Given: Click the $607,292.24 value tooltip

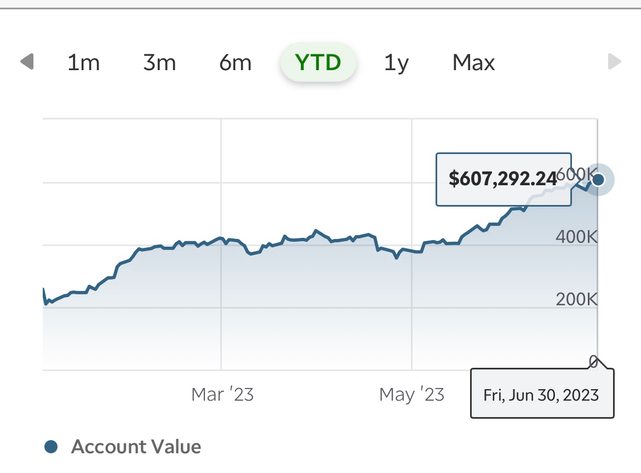Looking at the screenshot, I should pyautogui.click(x=503, y=179).
